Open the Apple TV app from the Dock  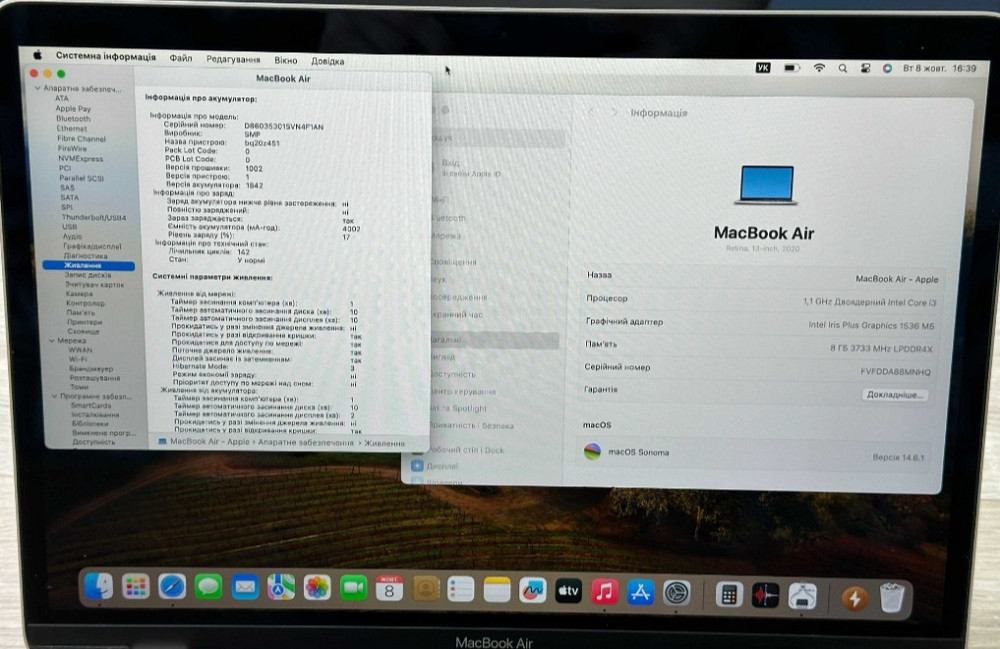(x=568, y=588)
